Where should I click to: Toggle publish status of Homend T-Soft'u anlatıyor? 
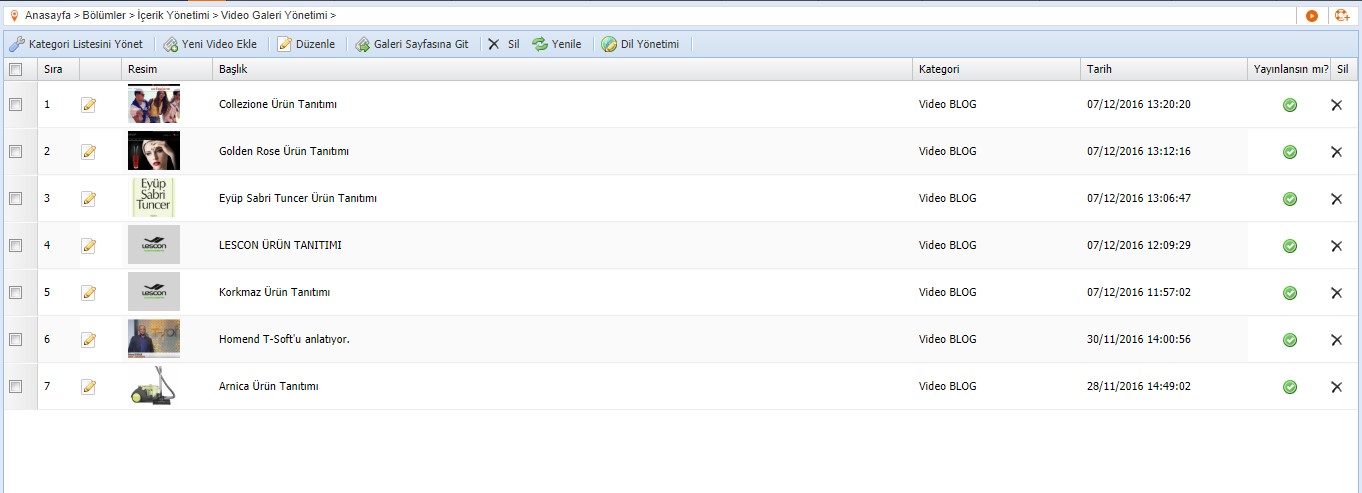coord(1290,340)
